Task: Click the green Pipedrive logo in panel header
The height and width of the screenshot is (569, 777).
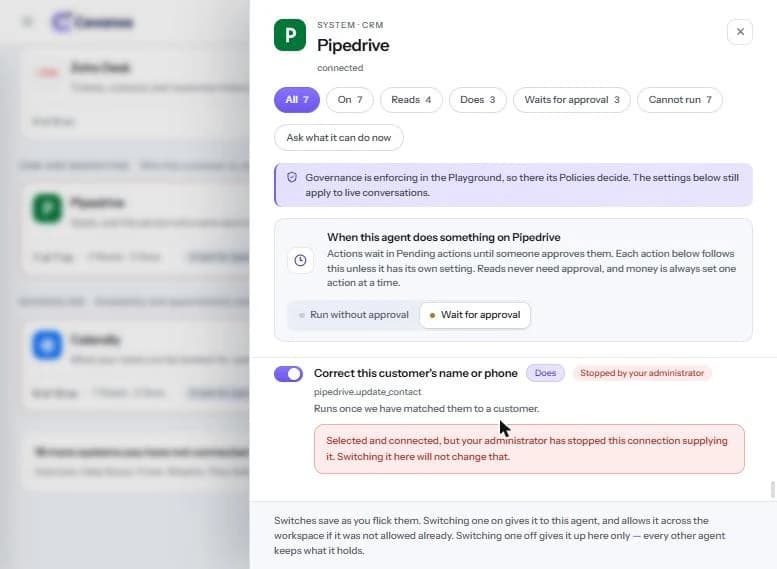Action: tap(290, 35)
